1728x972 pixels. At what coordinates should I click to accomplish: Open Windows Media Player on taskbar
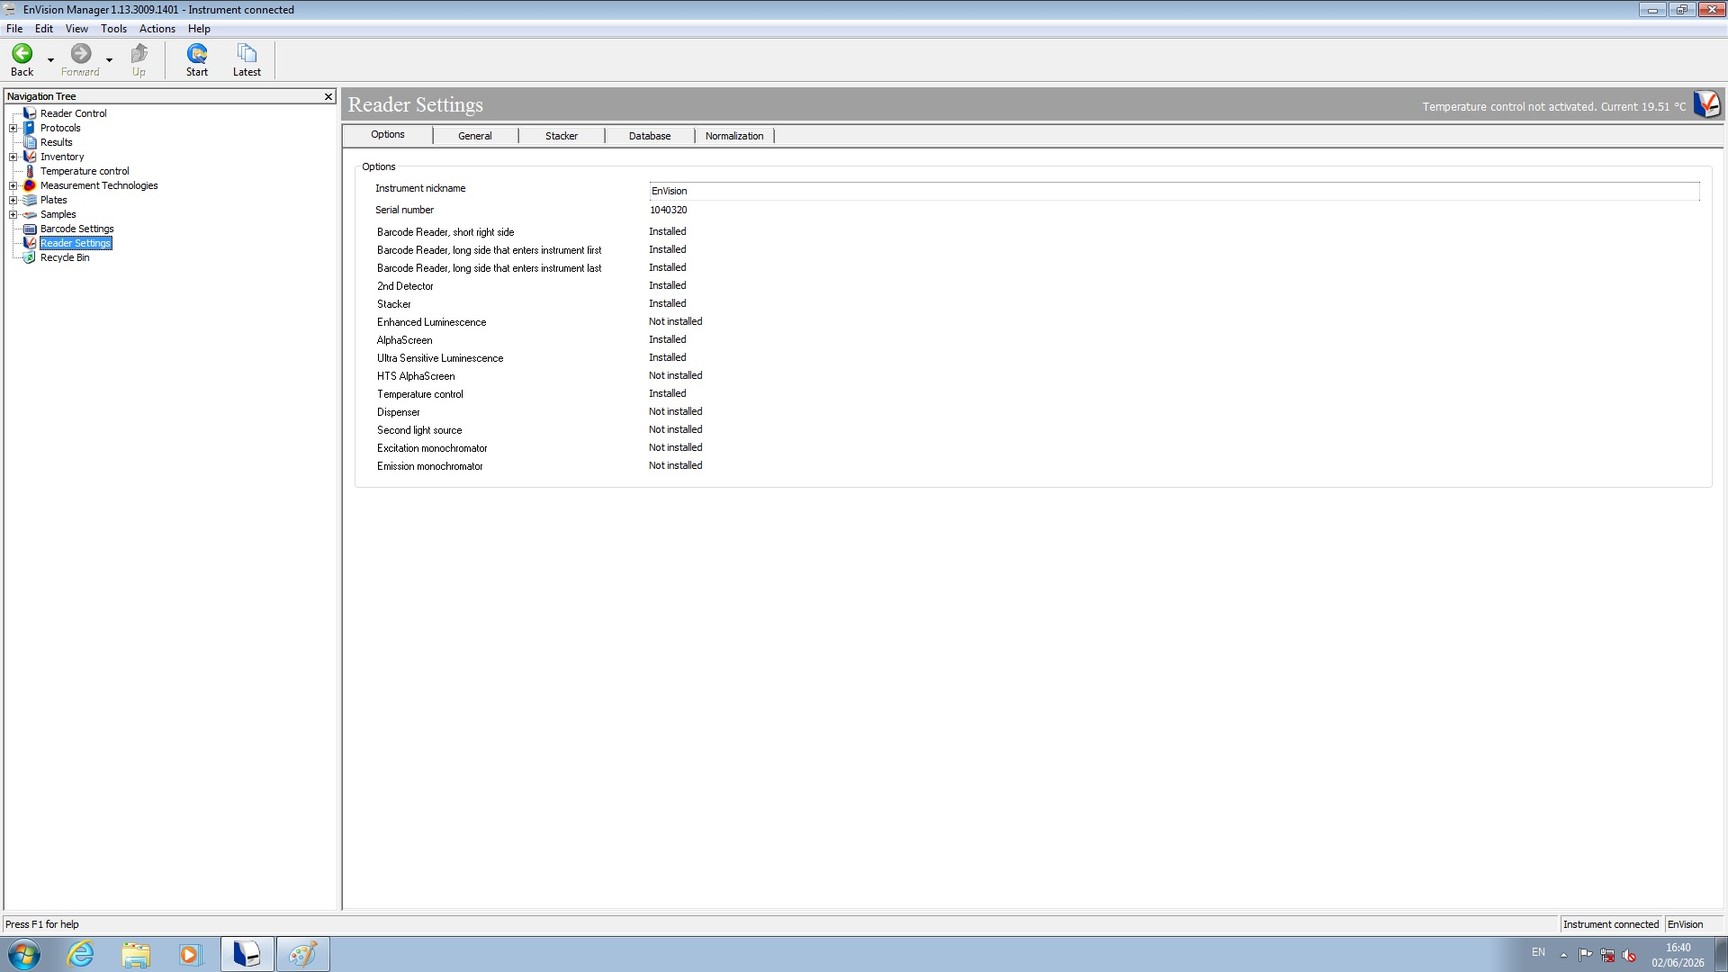[x=190, y=954]
